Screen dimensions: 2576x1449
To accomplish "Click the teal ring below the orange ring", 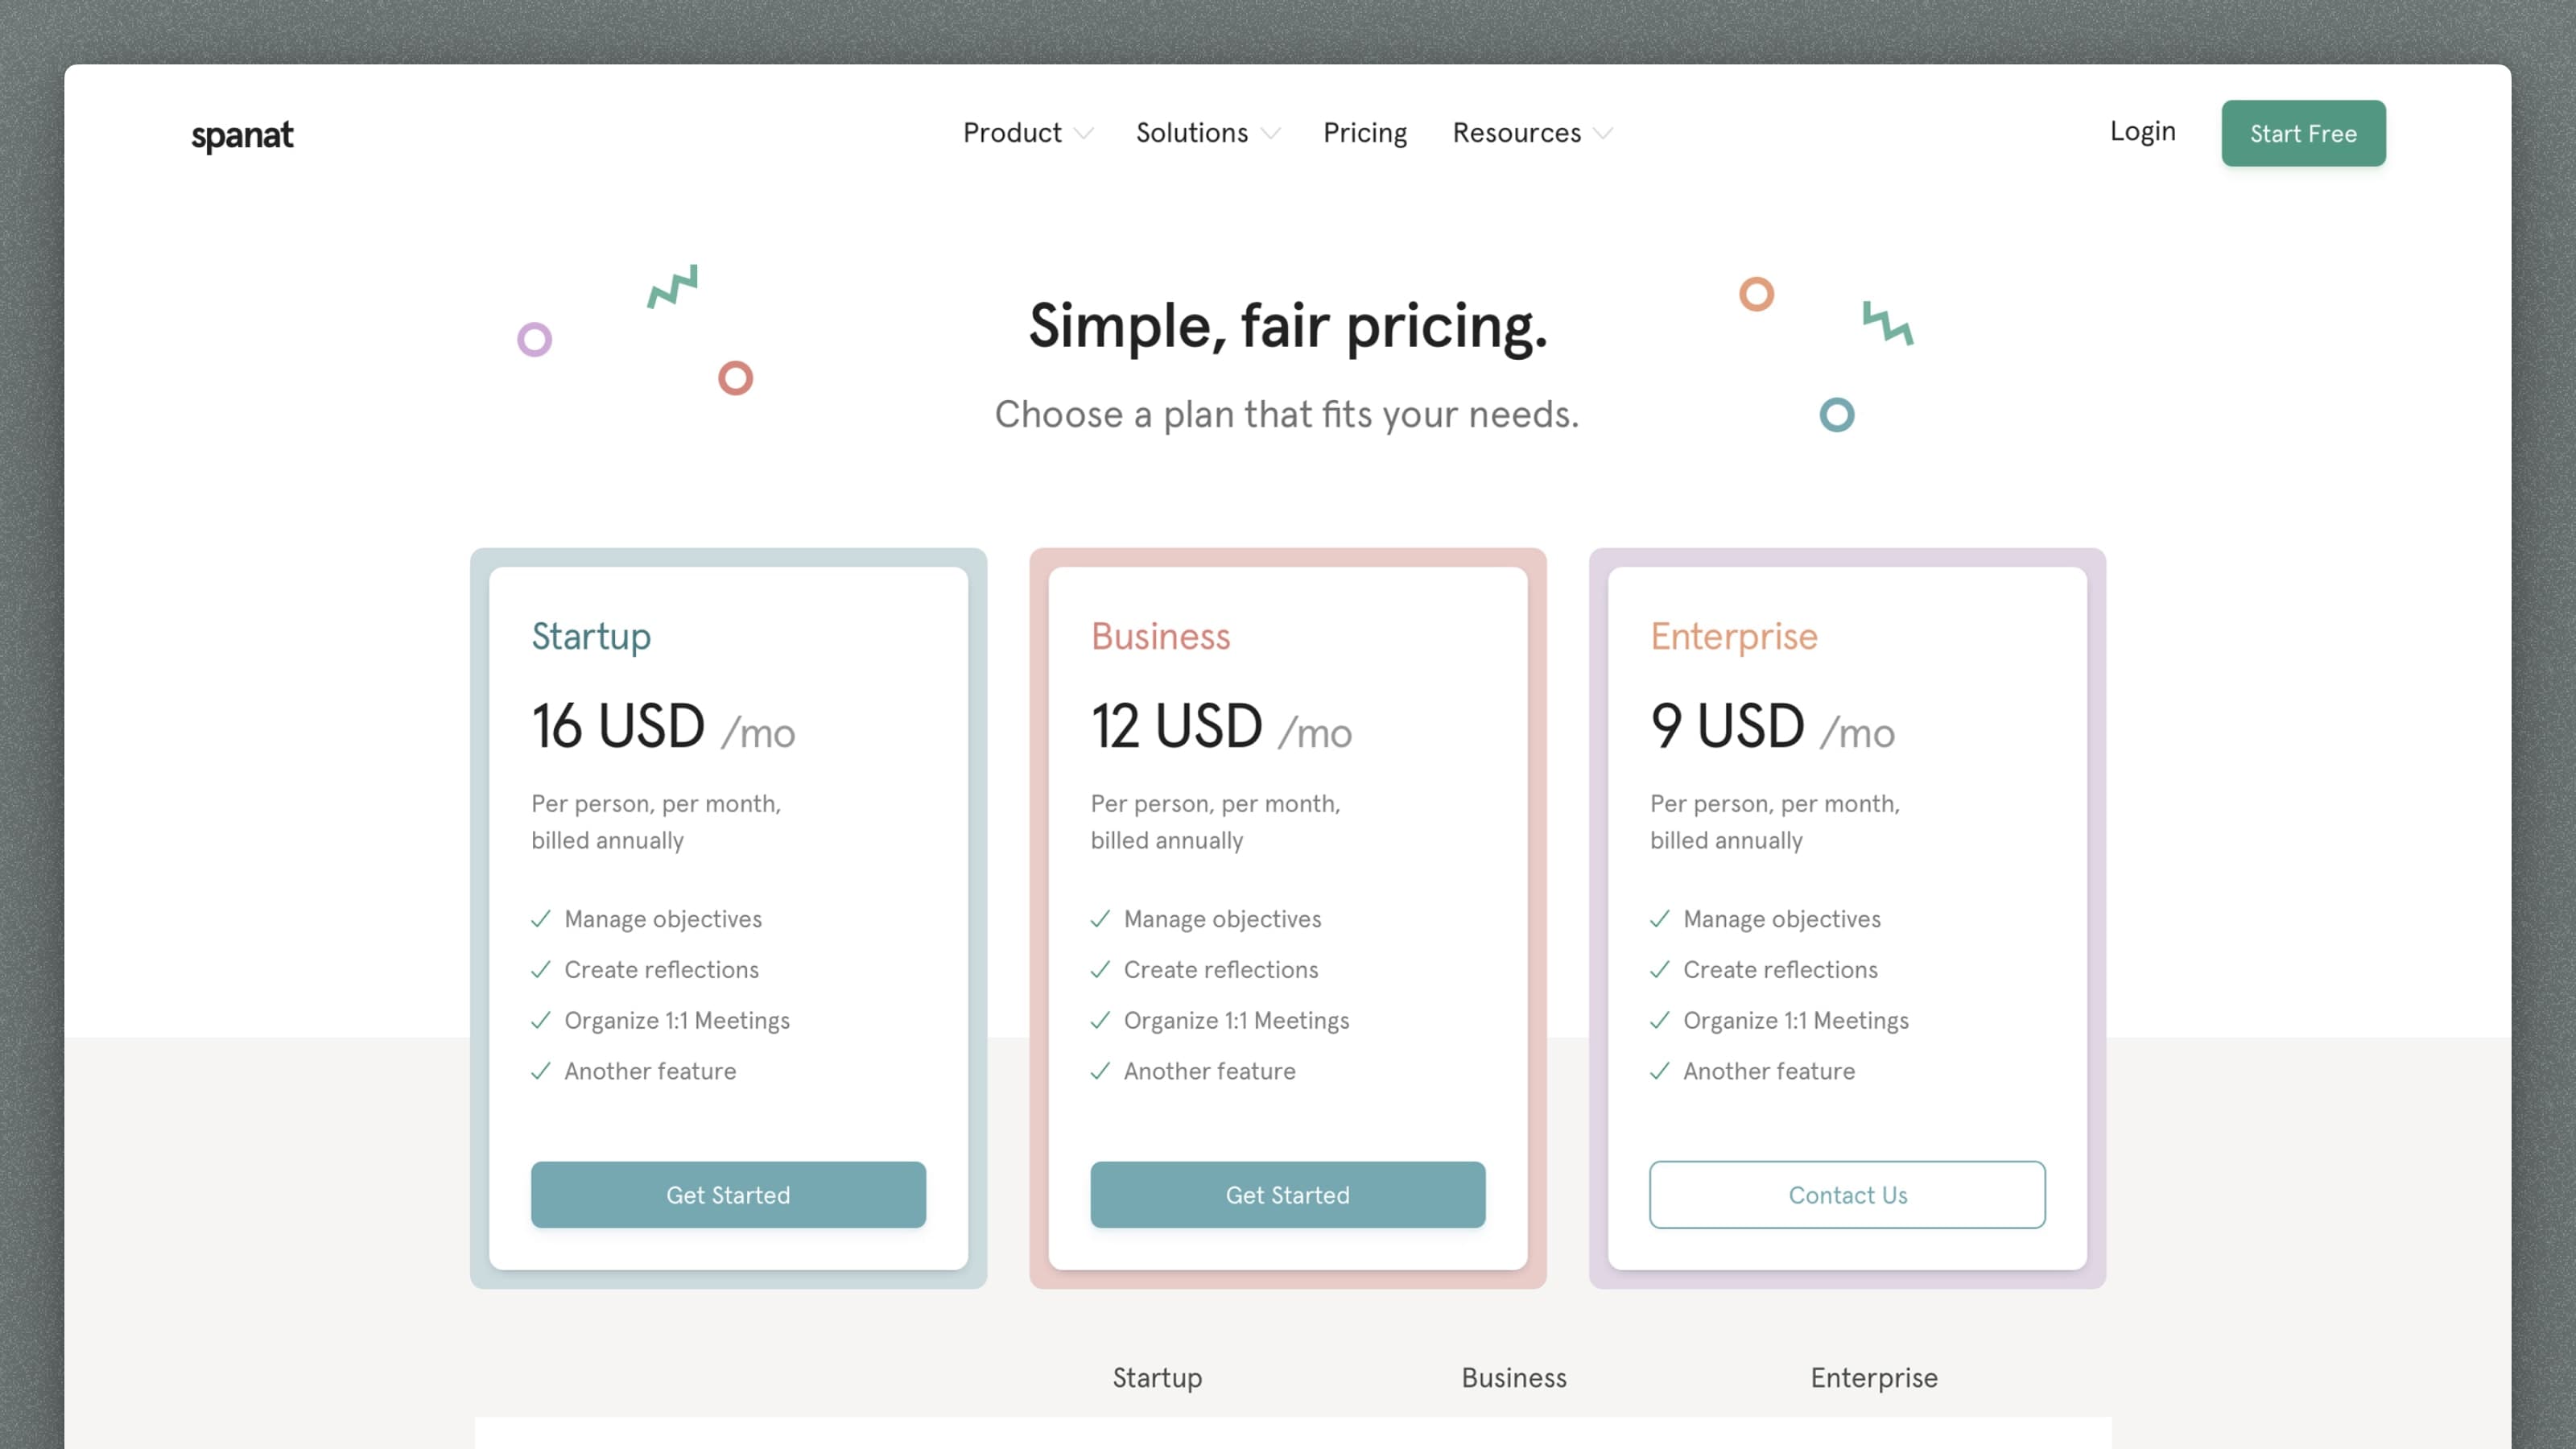I will 1836,415.
